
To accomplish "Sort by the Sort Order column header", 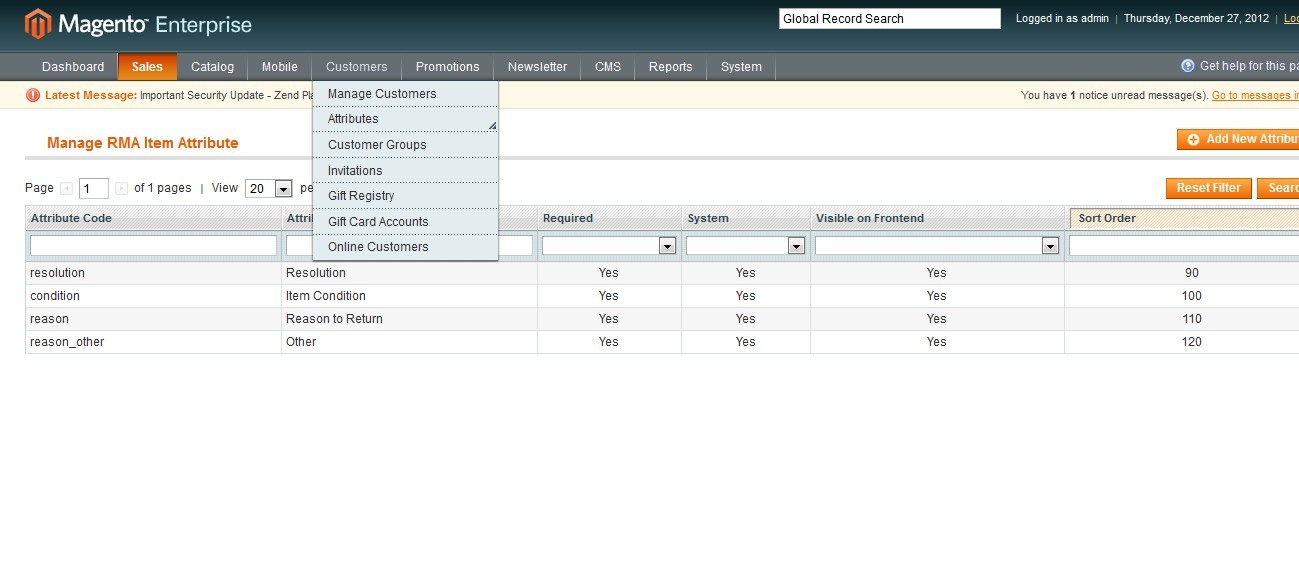I will pyautogui.click(x=1107, y=218).
